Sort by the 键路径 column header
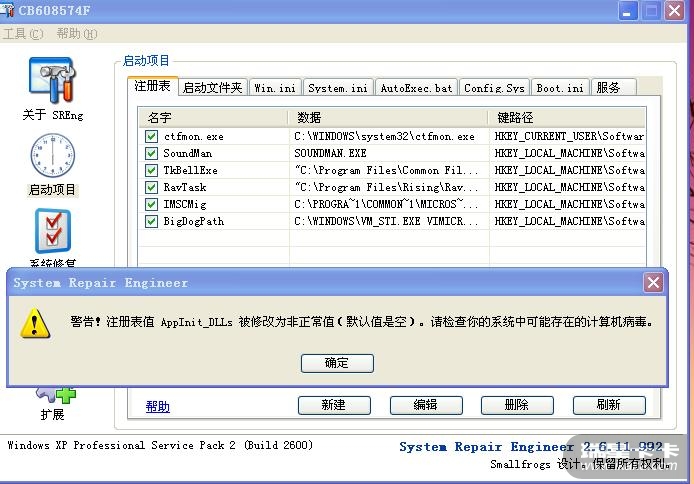 [567, 118]
